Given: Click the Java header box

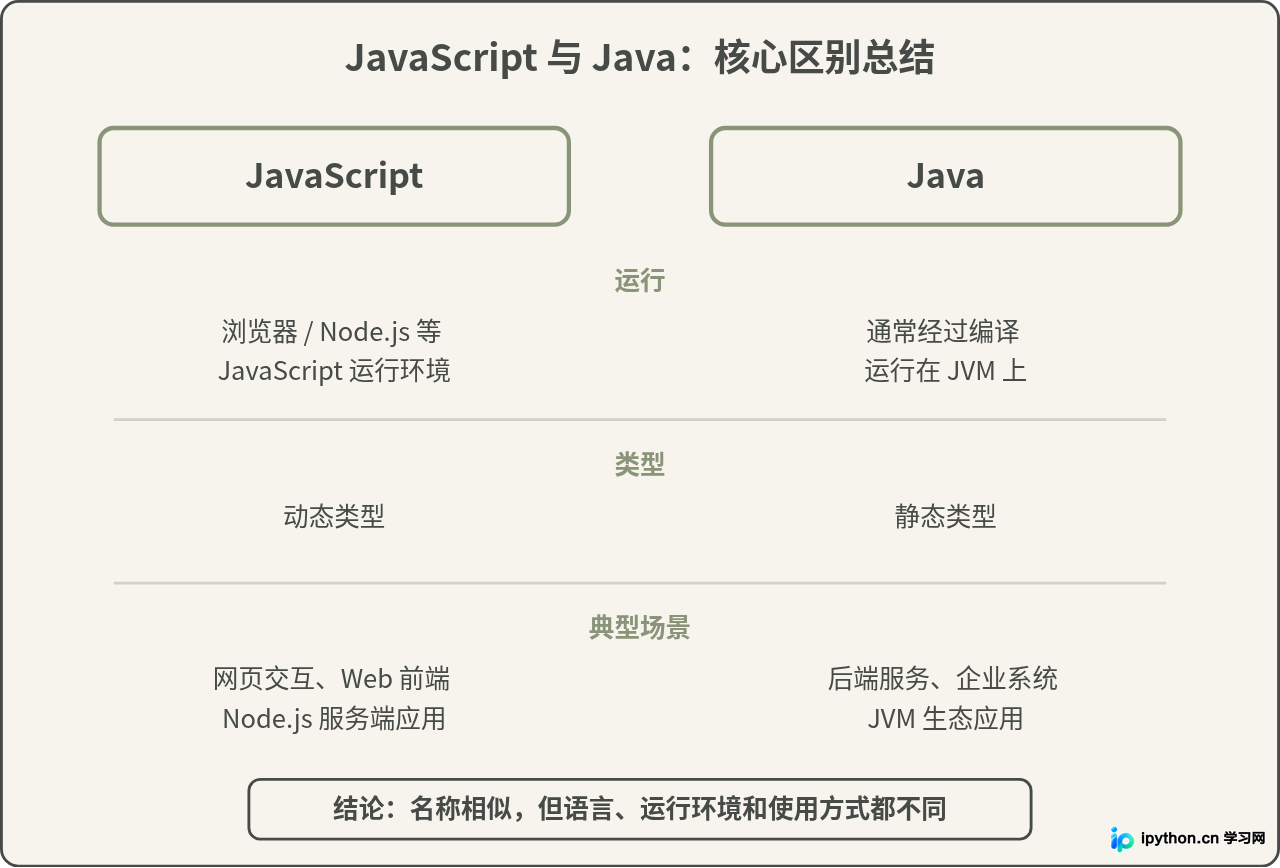Looking at the screenshot, I should (946, 176).
